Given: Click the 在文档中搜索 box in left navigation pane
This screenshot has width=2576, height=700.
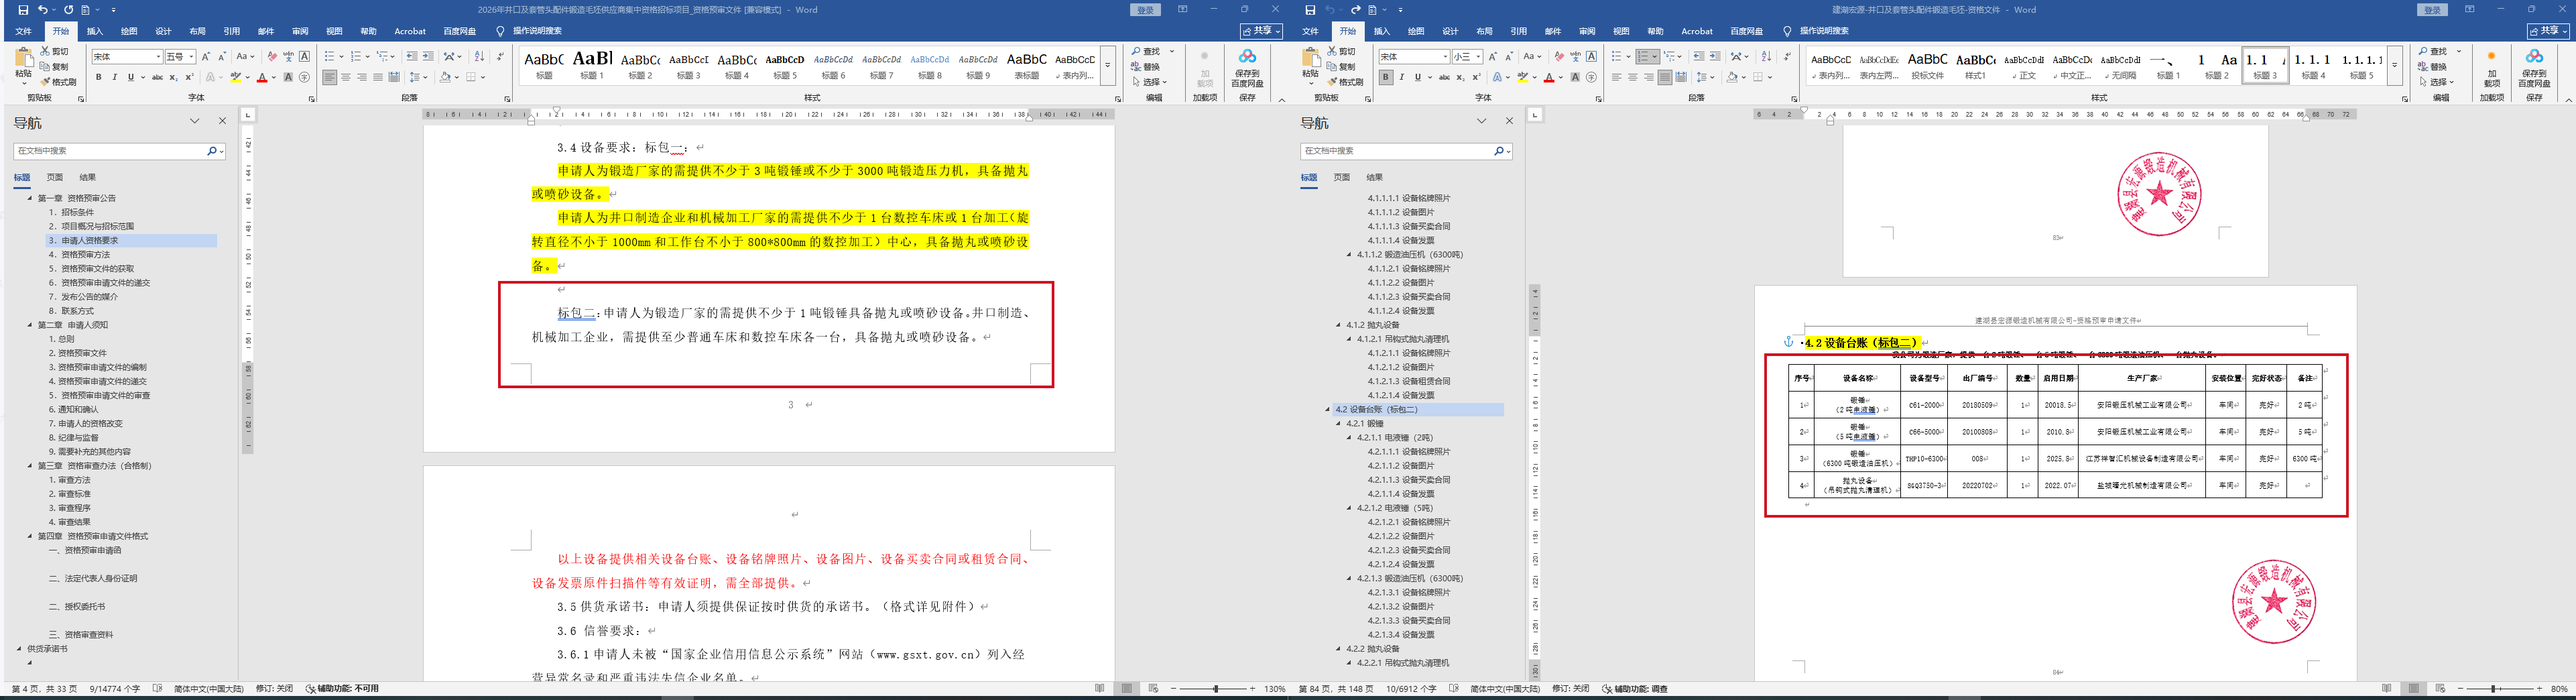Looking at the screenshot, I should (x=110, y=151).
